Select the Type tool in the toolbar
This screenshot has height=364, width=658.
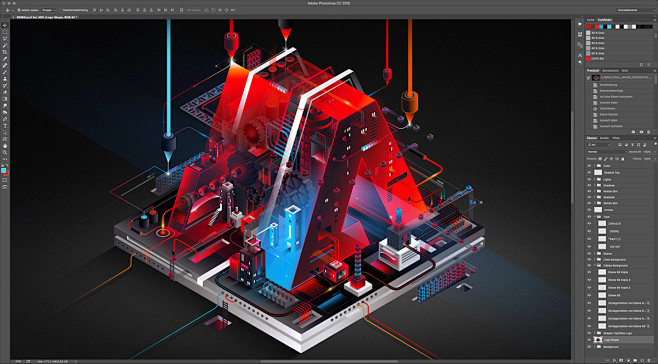click(x=5, y=126)
